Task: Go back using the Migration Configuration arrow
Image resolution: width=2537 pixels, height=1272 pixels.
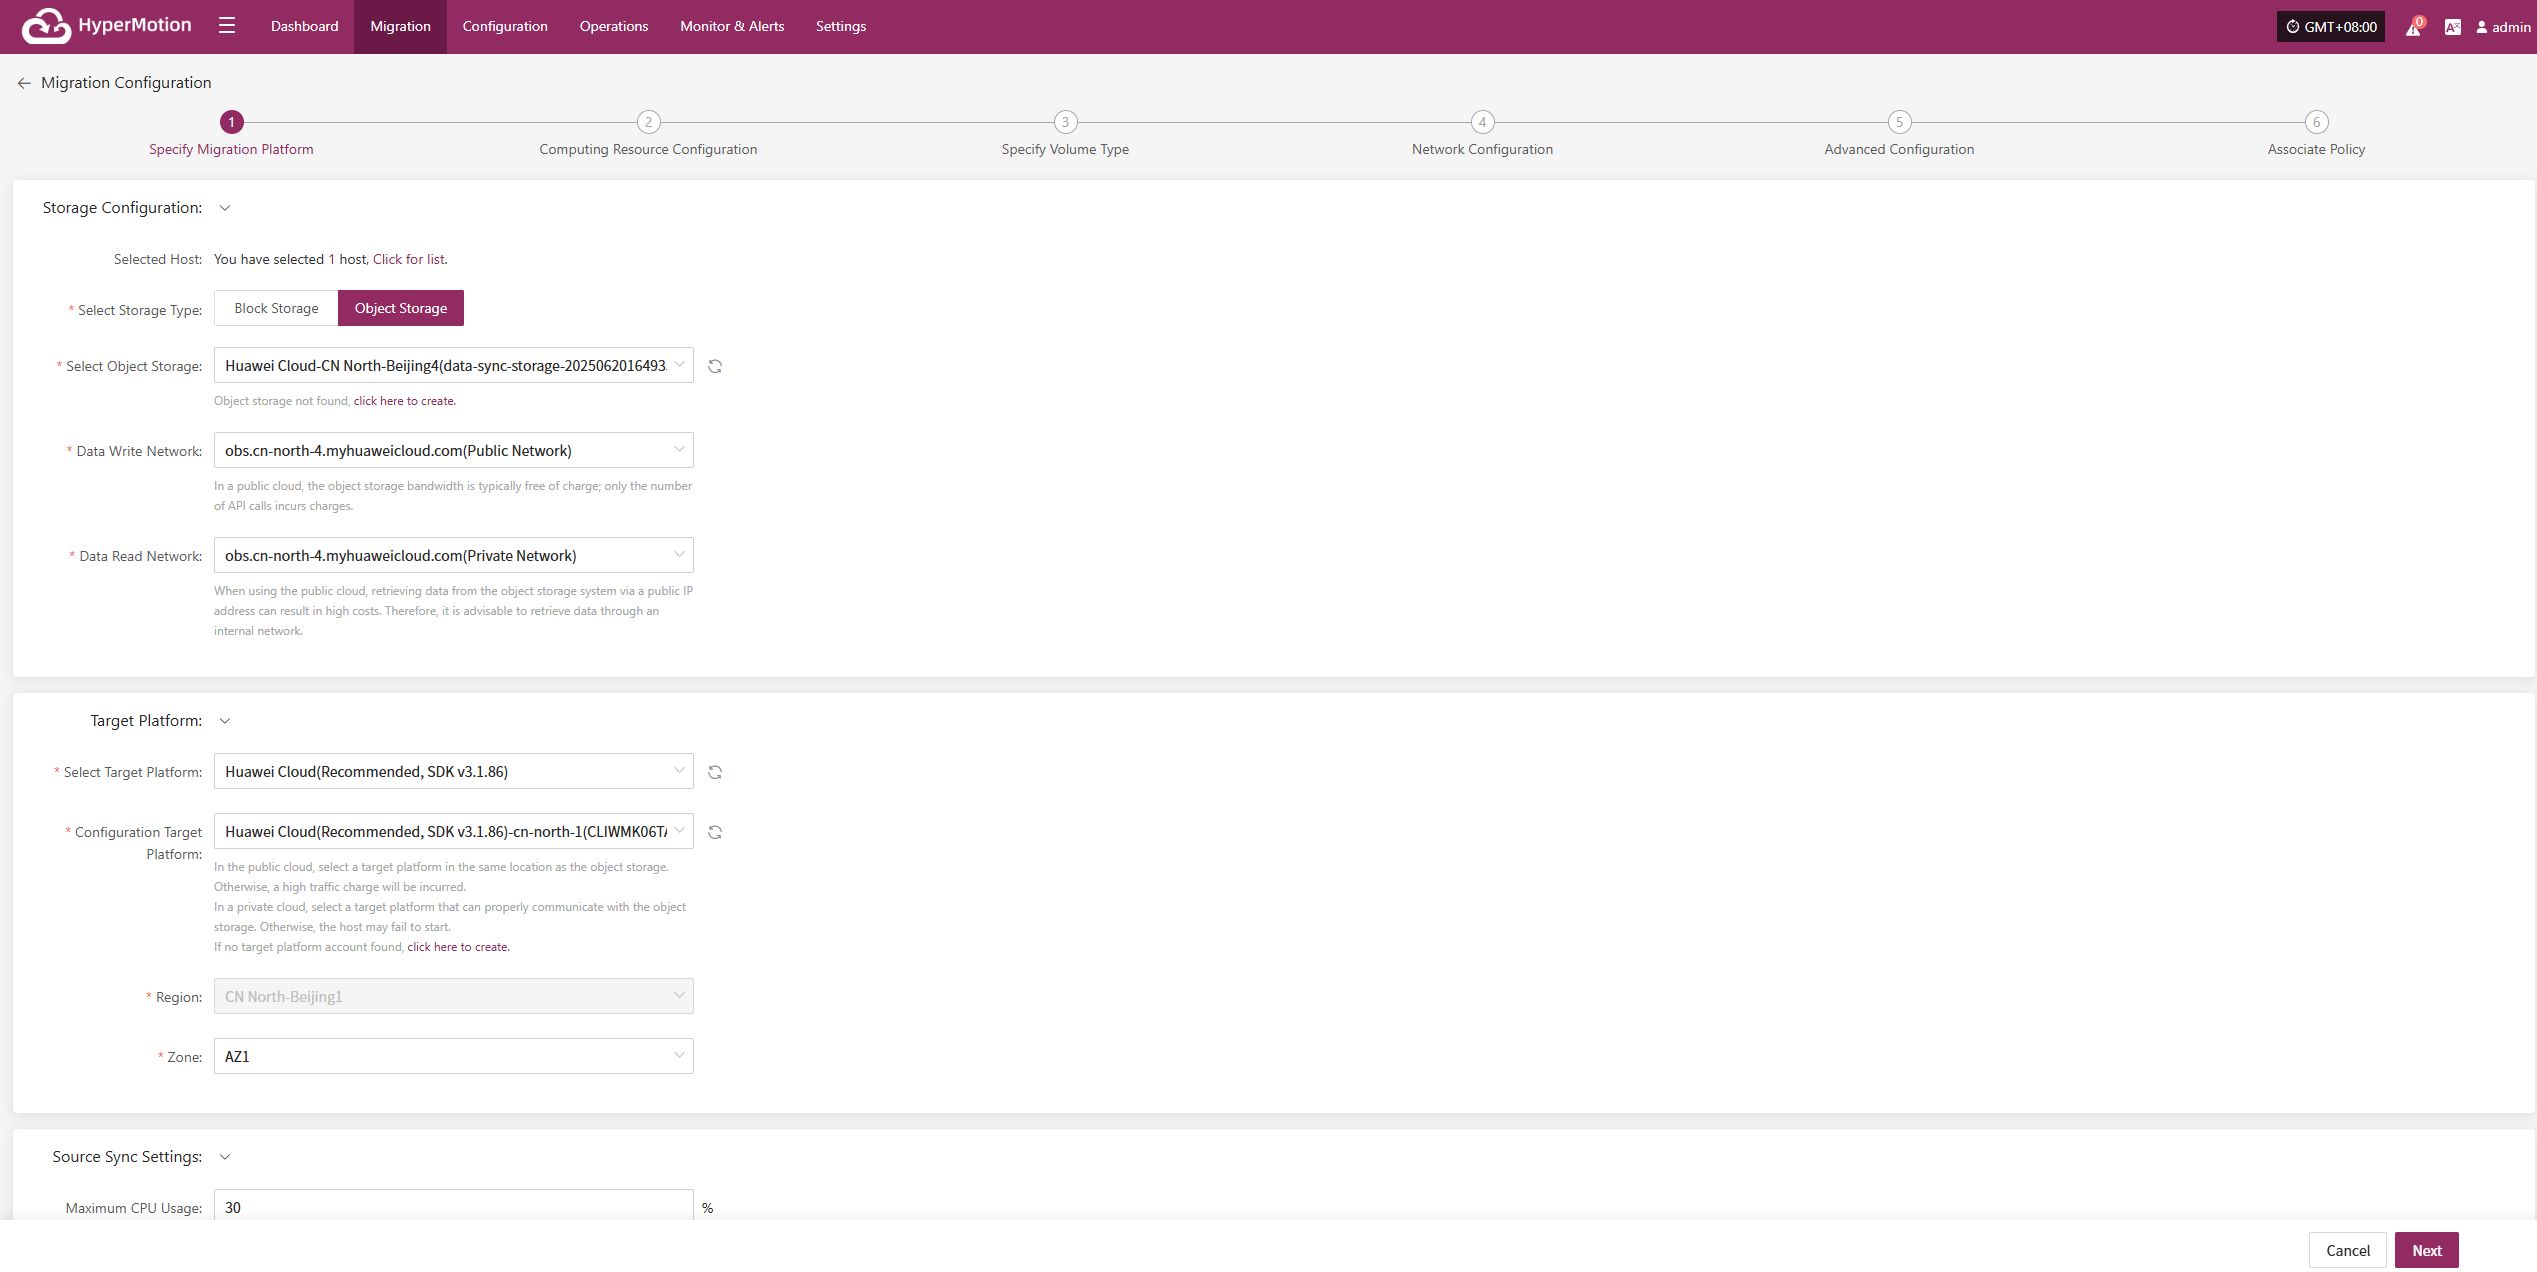Action: pos(24,83)
